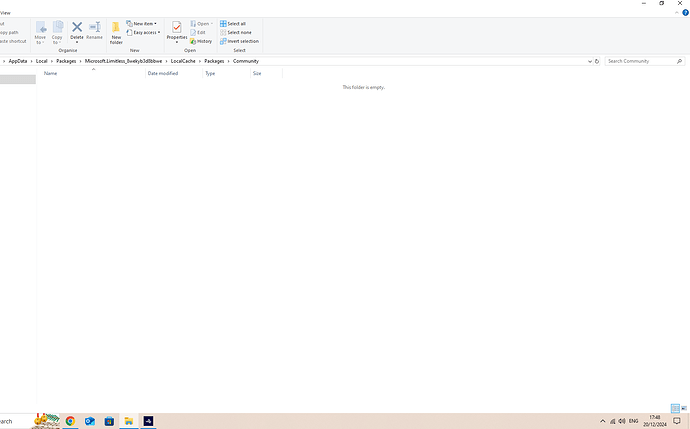690x429 pixels.
Task: Open the taskbar clock and date
Action: [x=654, y=421]
